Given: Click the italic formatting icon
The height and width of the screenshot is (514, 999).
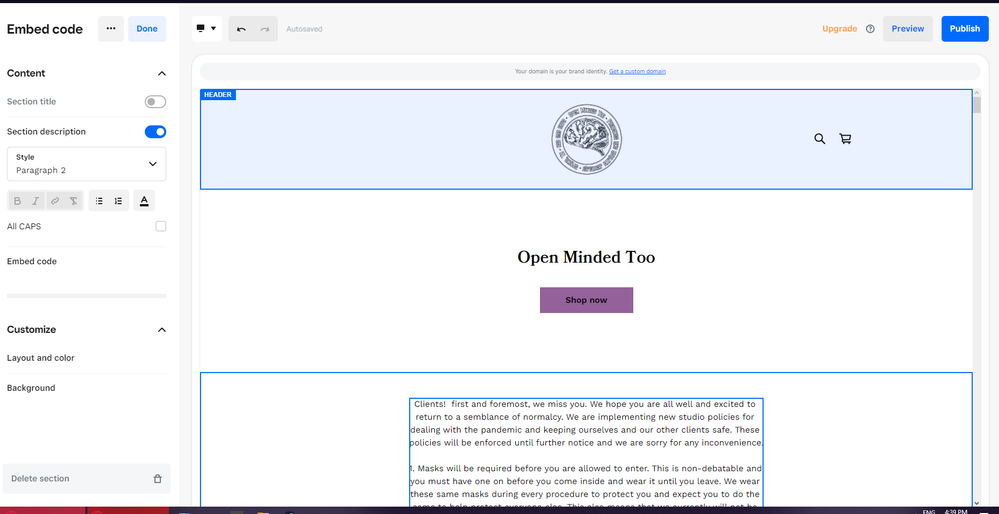Looking at the screenshot, I should (36, 201).
